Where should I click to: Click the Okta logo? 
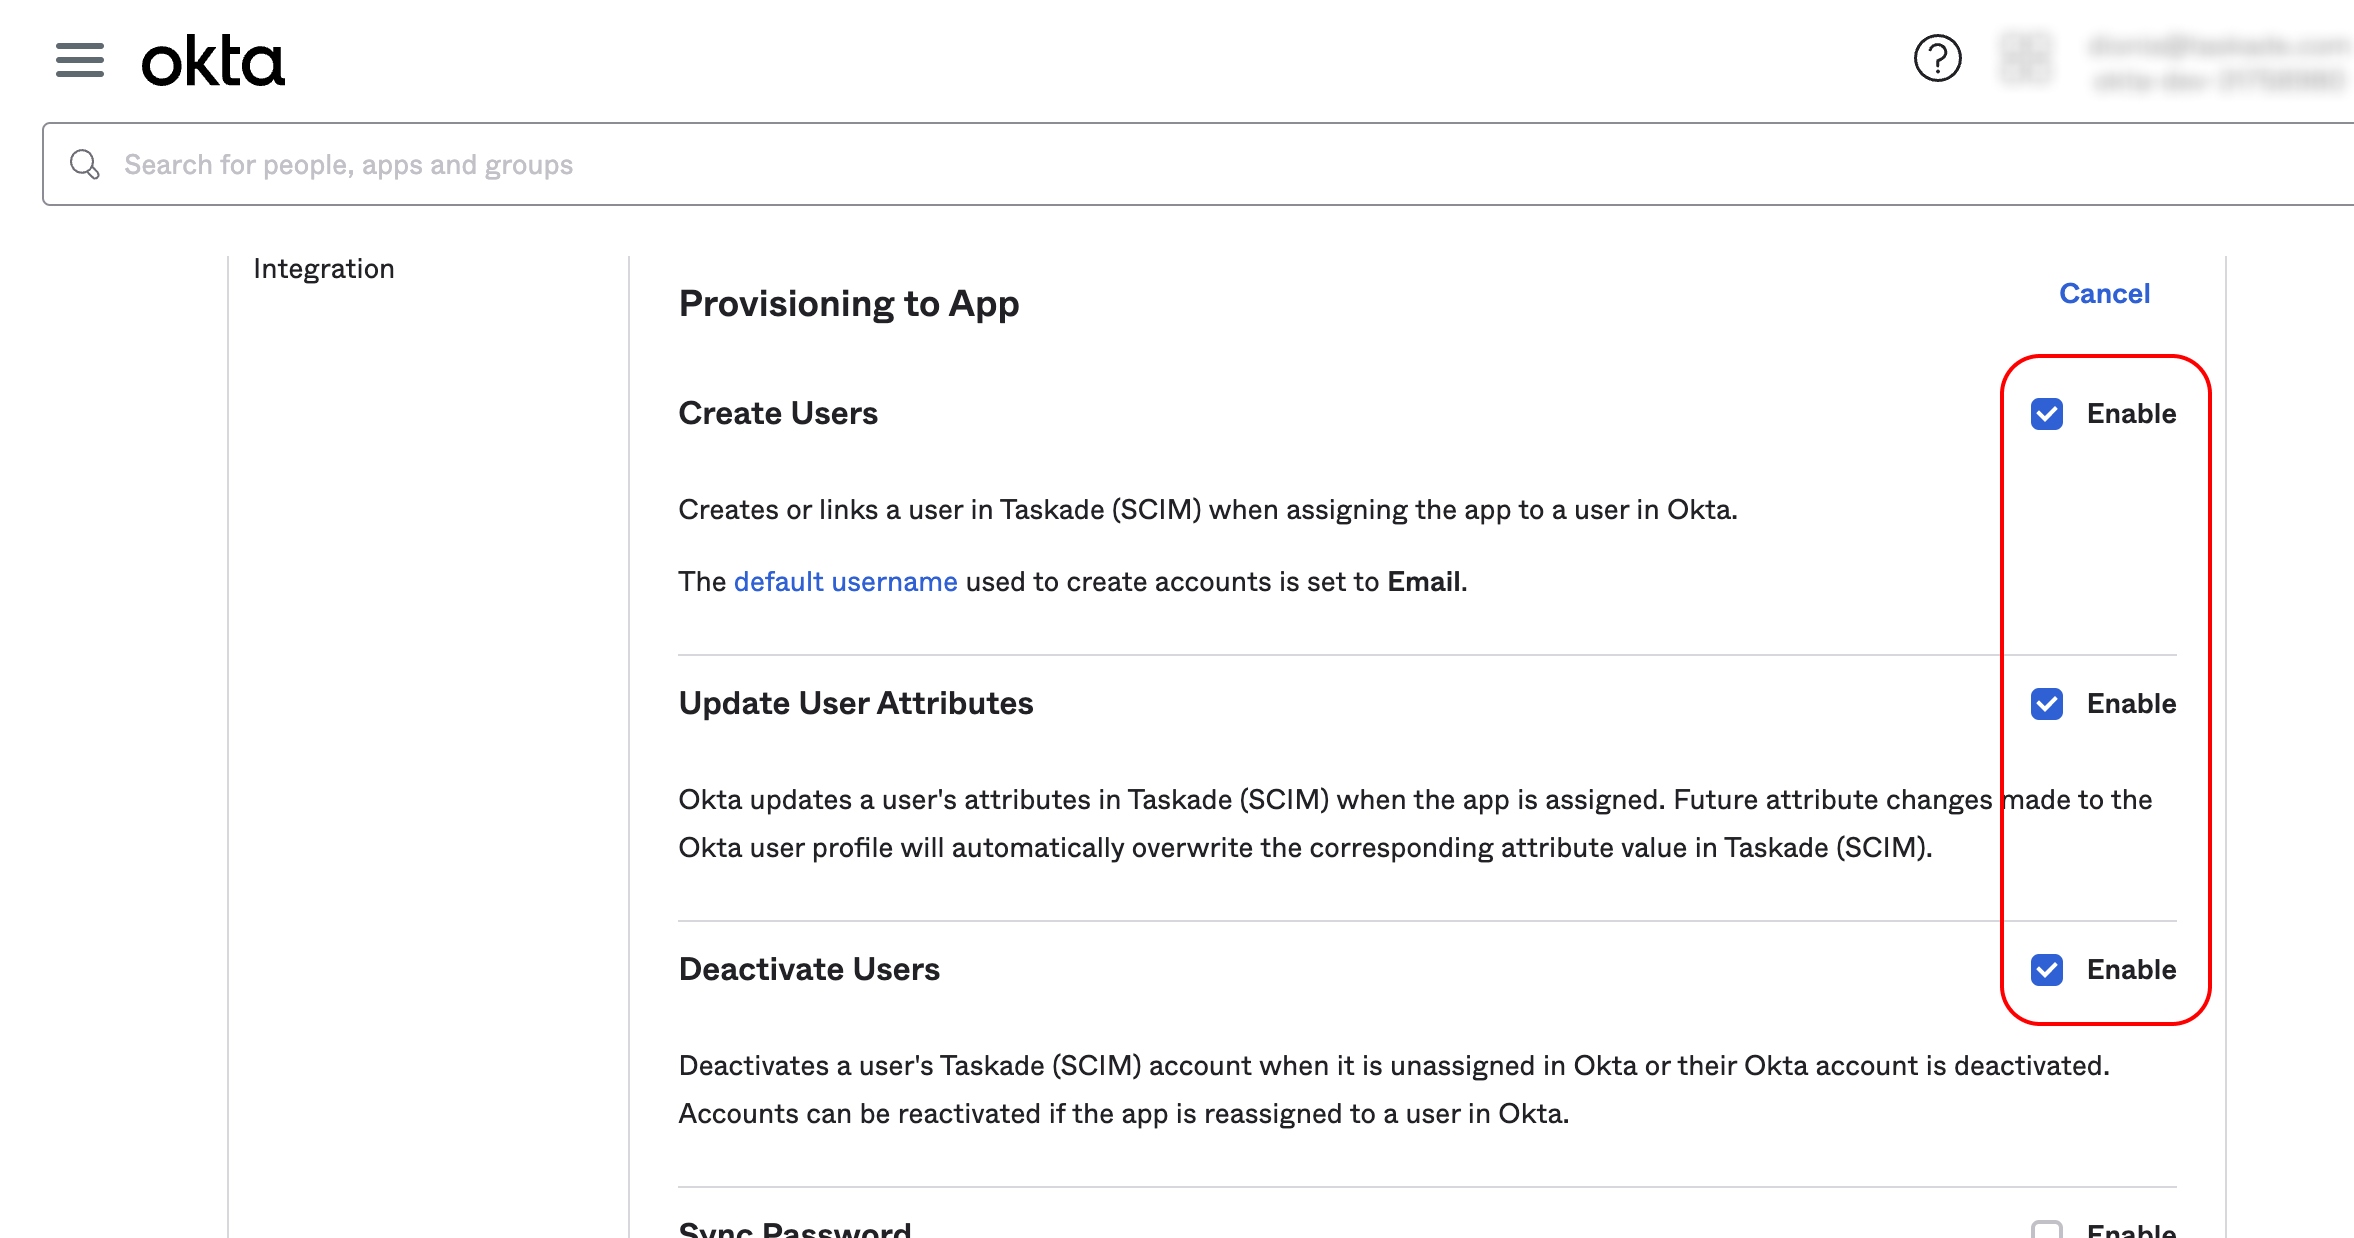point(213,62)
